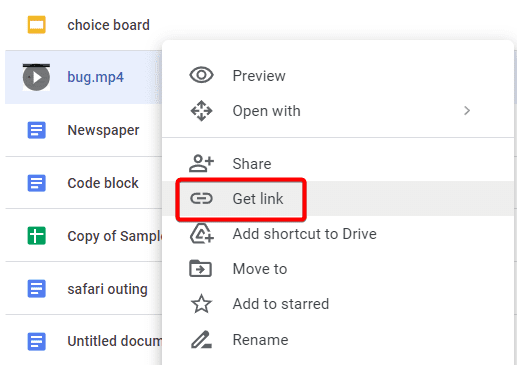This screenshot has height=365, width=517.
Task: Click the eye Preview icon
Action: [x=201, y=75]
